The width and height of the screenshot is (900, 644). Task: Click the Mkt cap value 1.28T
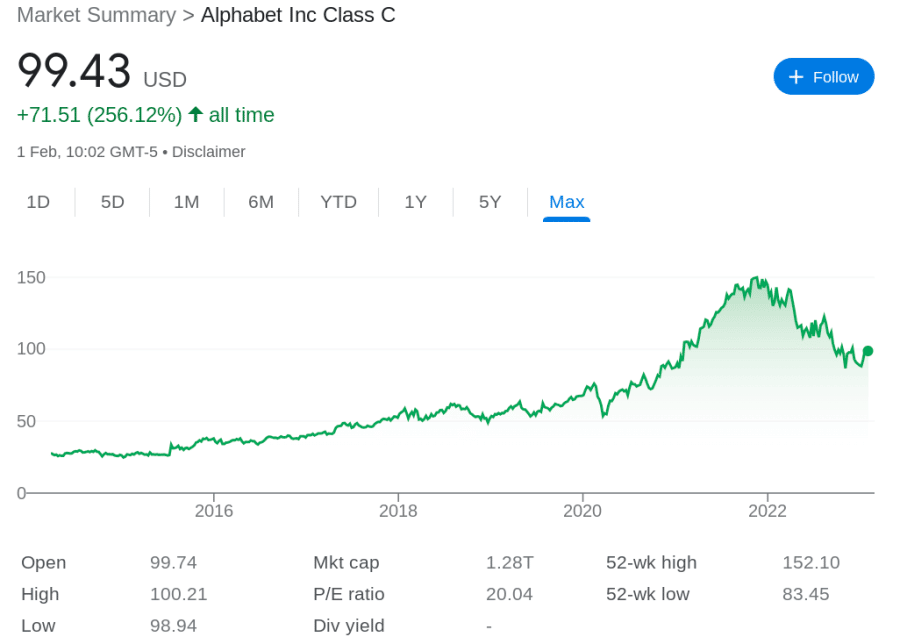pos(509,562)
